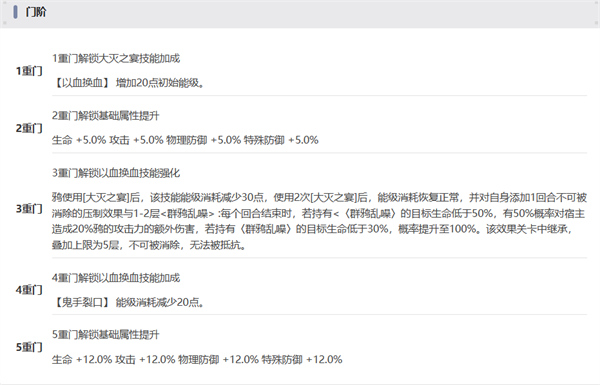Select the 1重门 row label

(29, 71)
